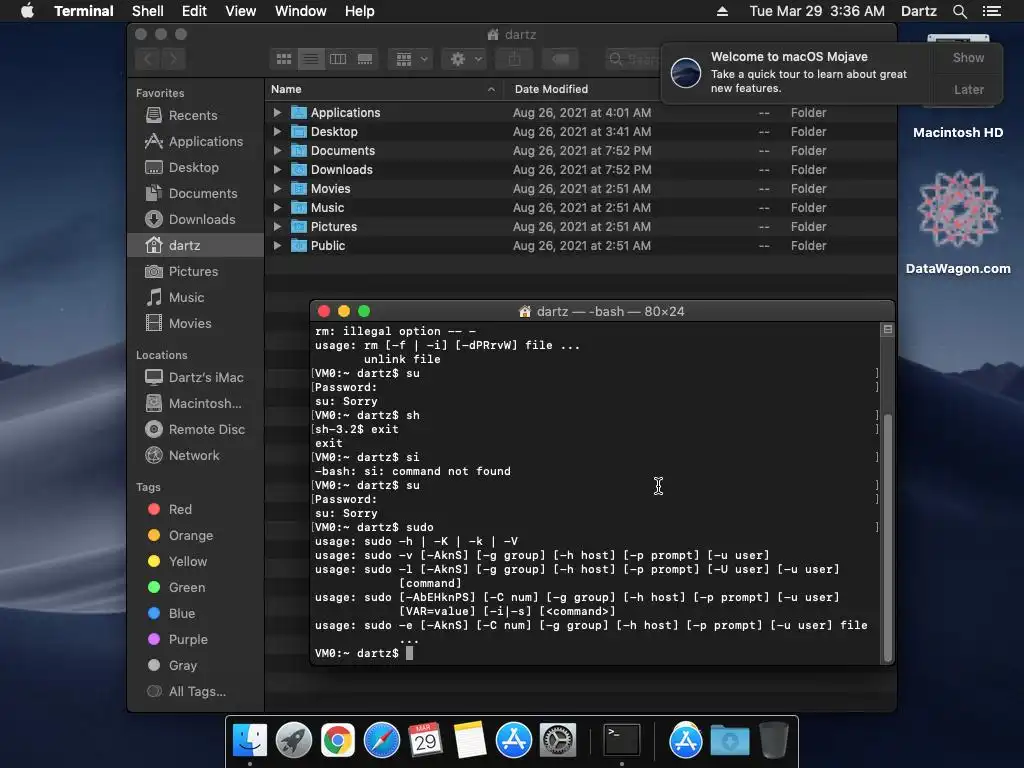Open Window menu
This screenshot has height=768, width=1024.
point(300,11)
